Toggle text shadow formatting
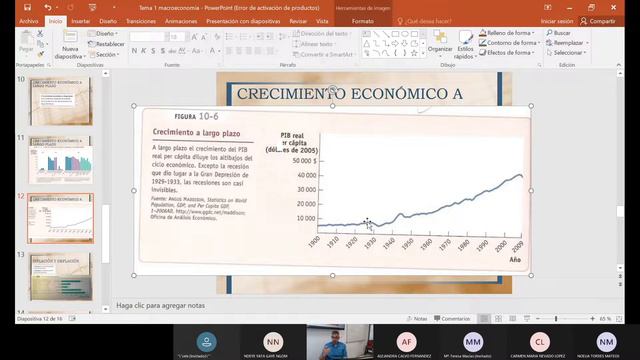 click(x=162, y=51)
